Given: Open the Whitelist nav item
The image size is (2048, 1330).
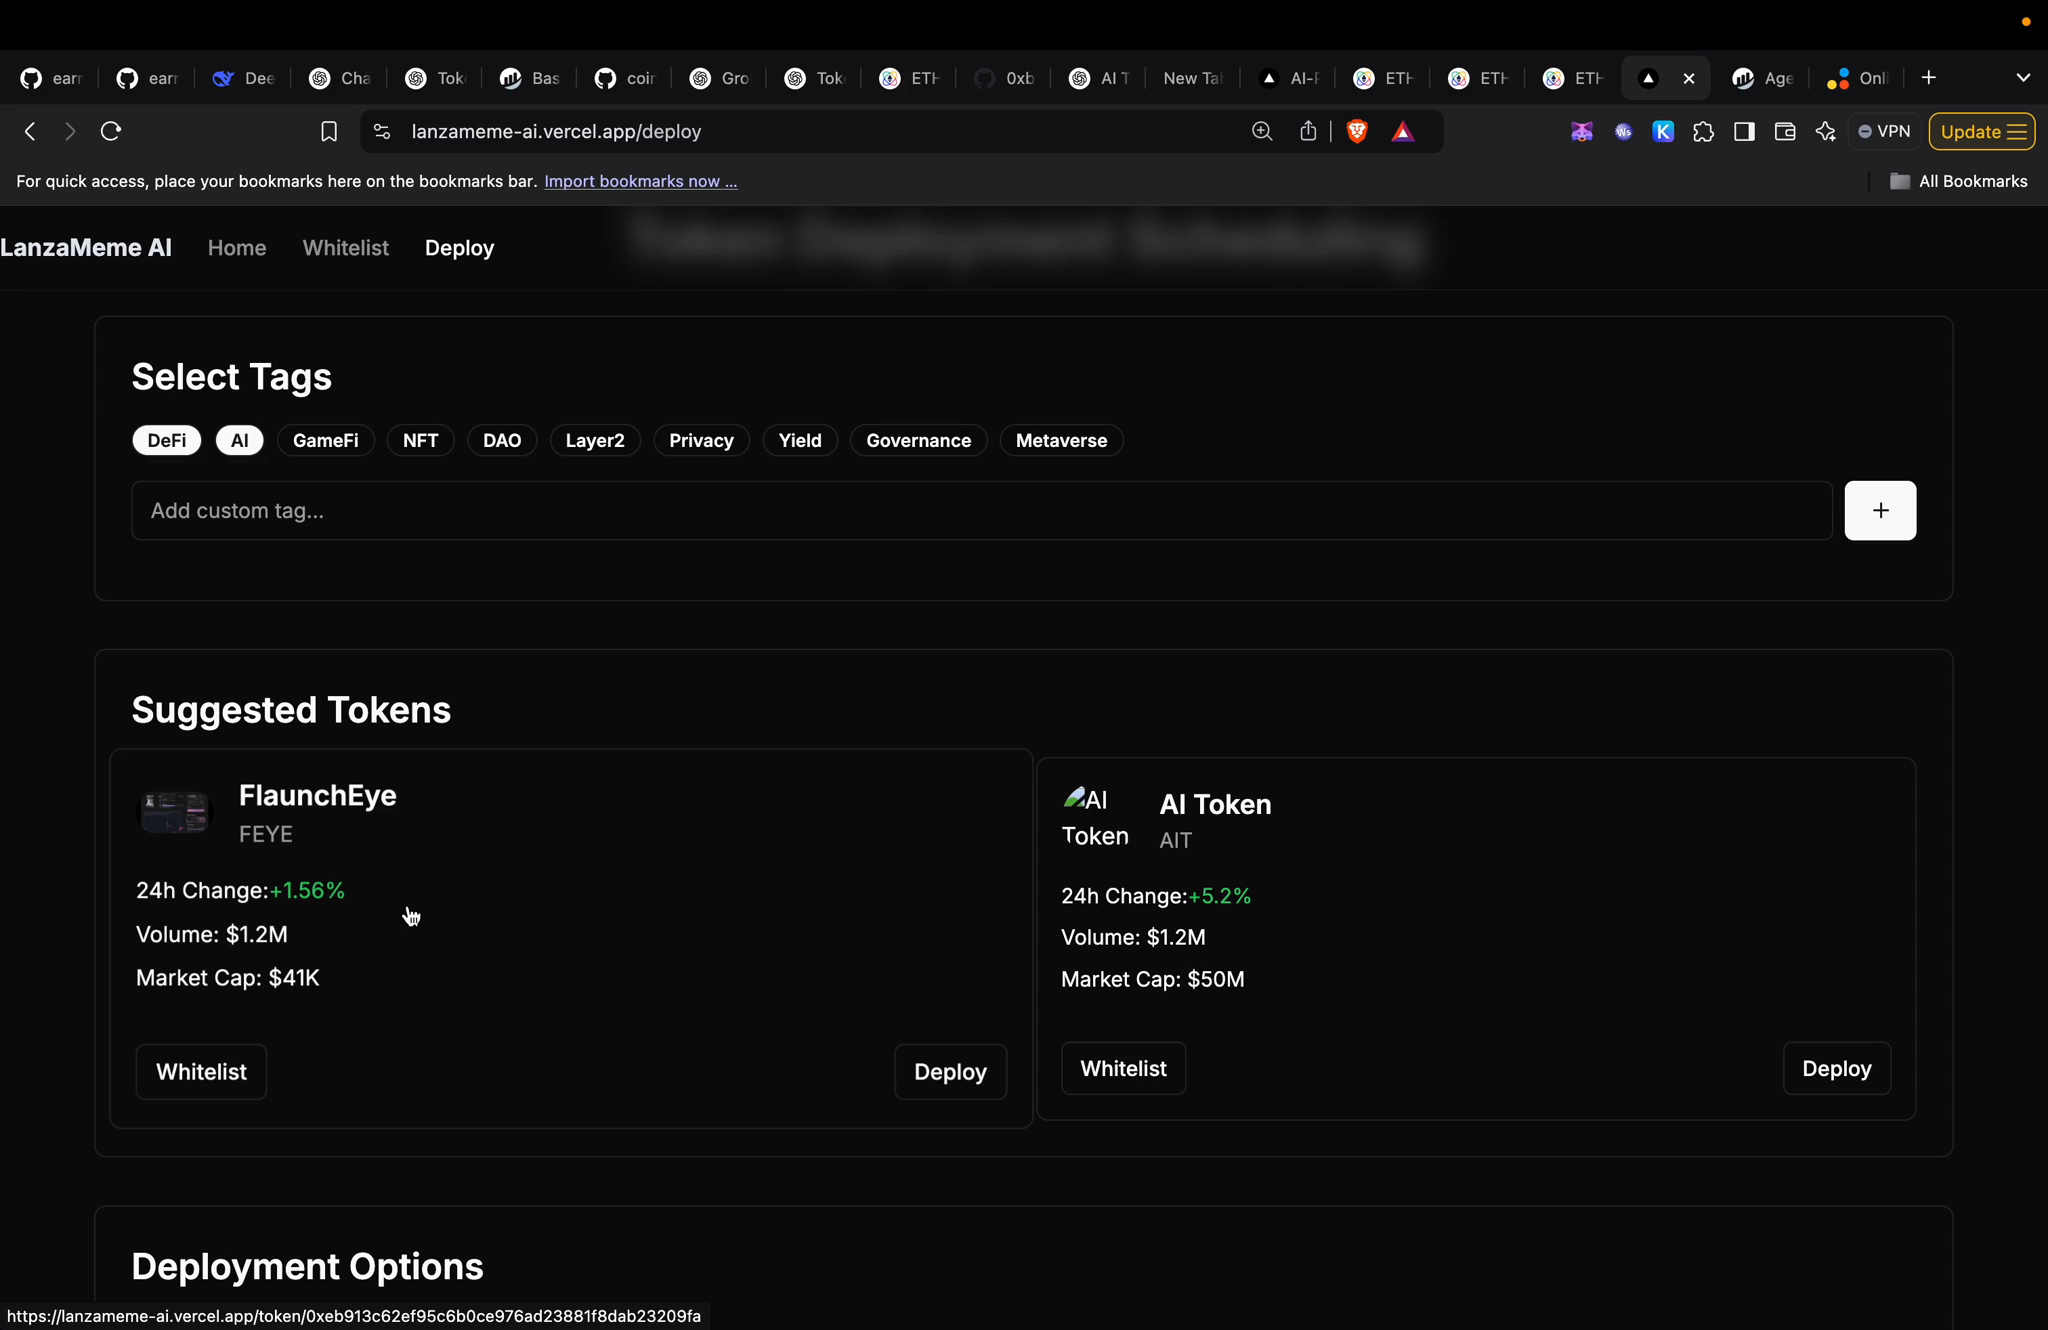Looking at the screenshot, I should [x=346, y=248].
